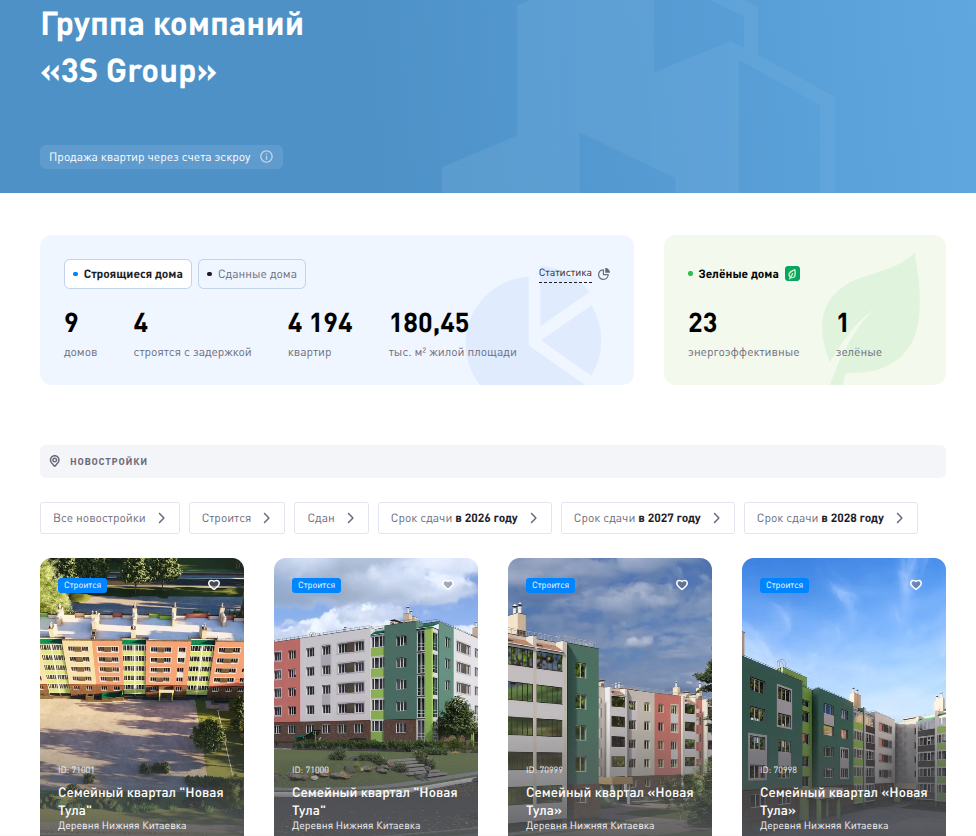Image resolution: width=976 pixels, height=836 pixels.
Task: Open the building card with ID 70998
Action: click(844, 697)
